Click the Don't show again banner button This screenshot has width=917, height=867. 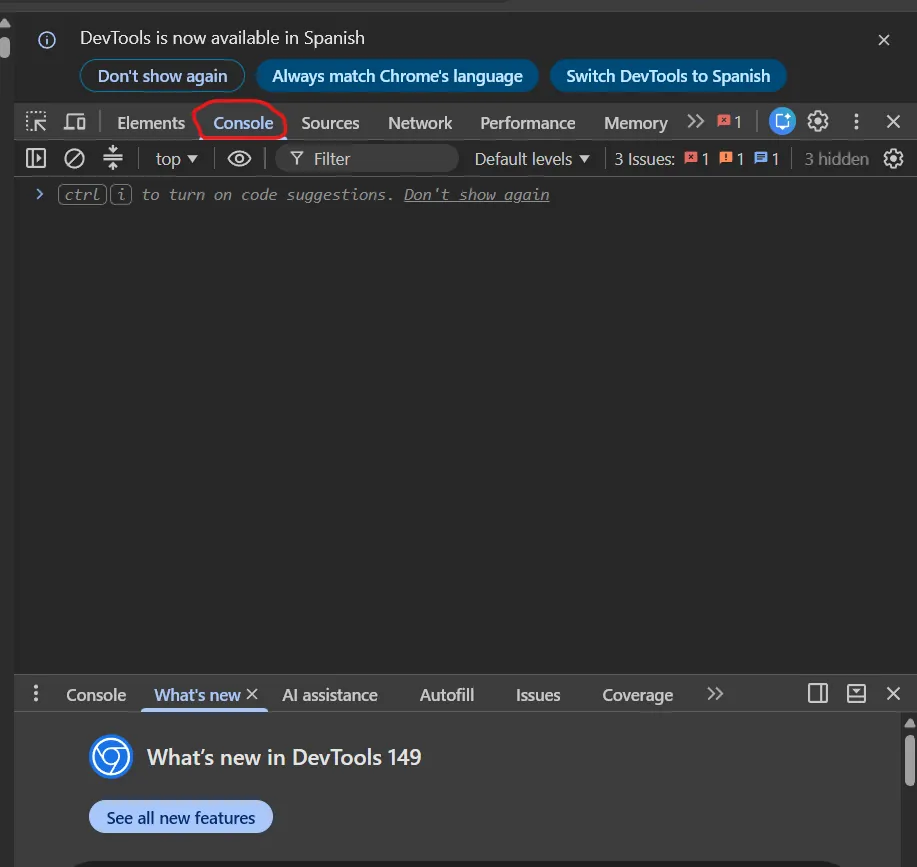163,76
